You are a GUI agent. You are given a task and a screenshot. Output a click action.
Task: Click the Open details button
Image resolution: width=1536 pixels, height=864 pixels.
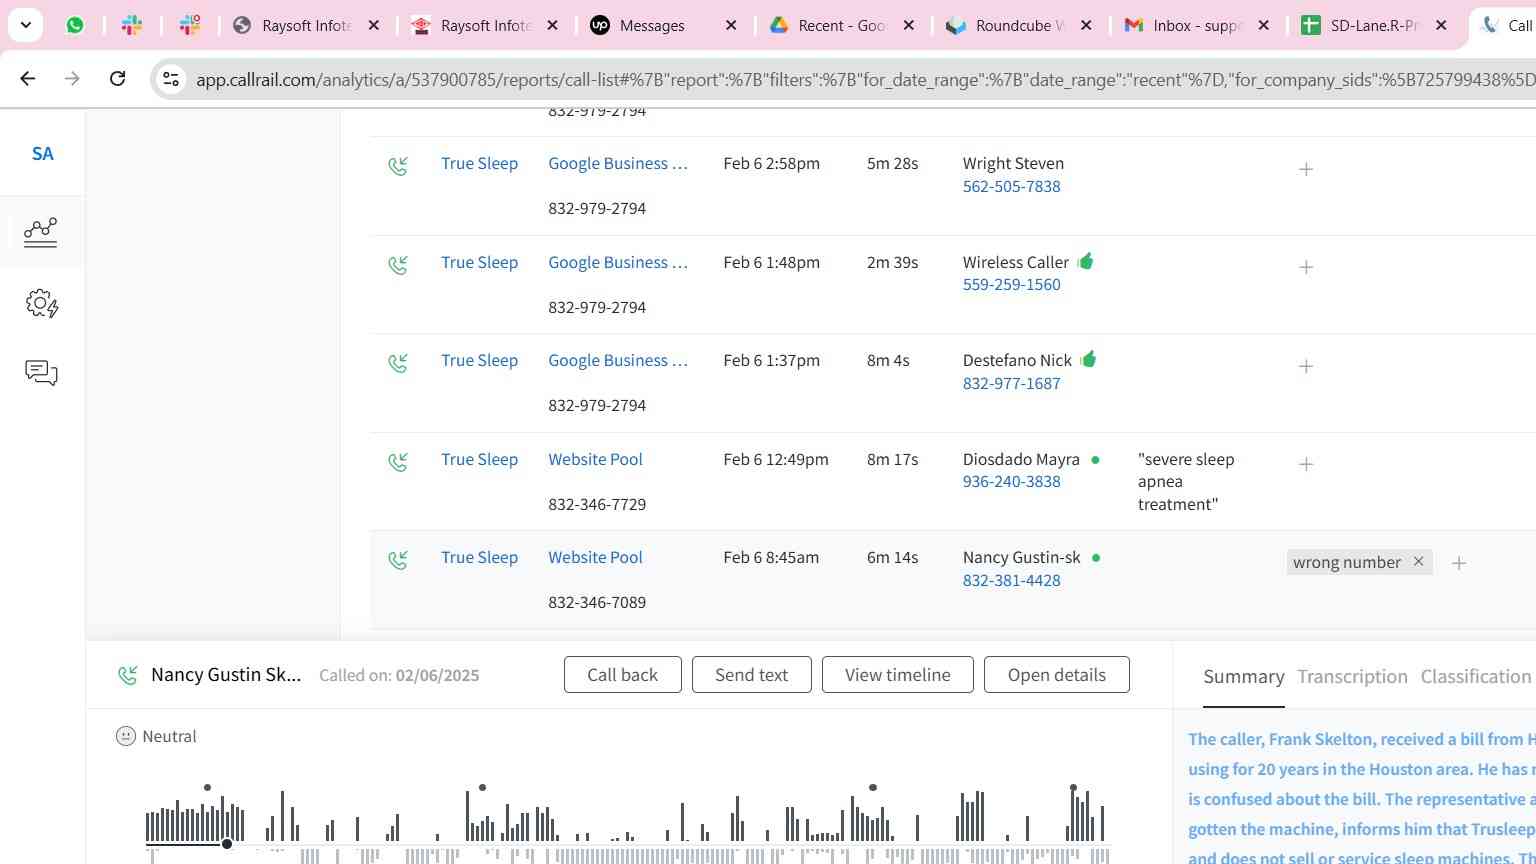pyautogui.click(x=1056, y=674)
